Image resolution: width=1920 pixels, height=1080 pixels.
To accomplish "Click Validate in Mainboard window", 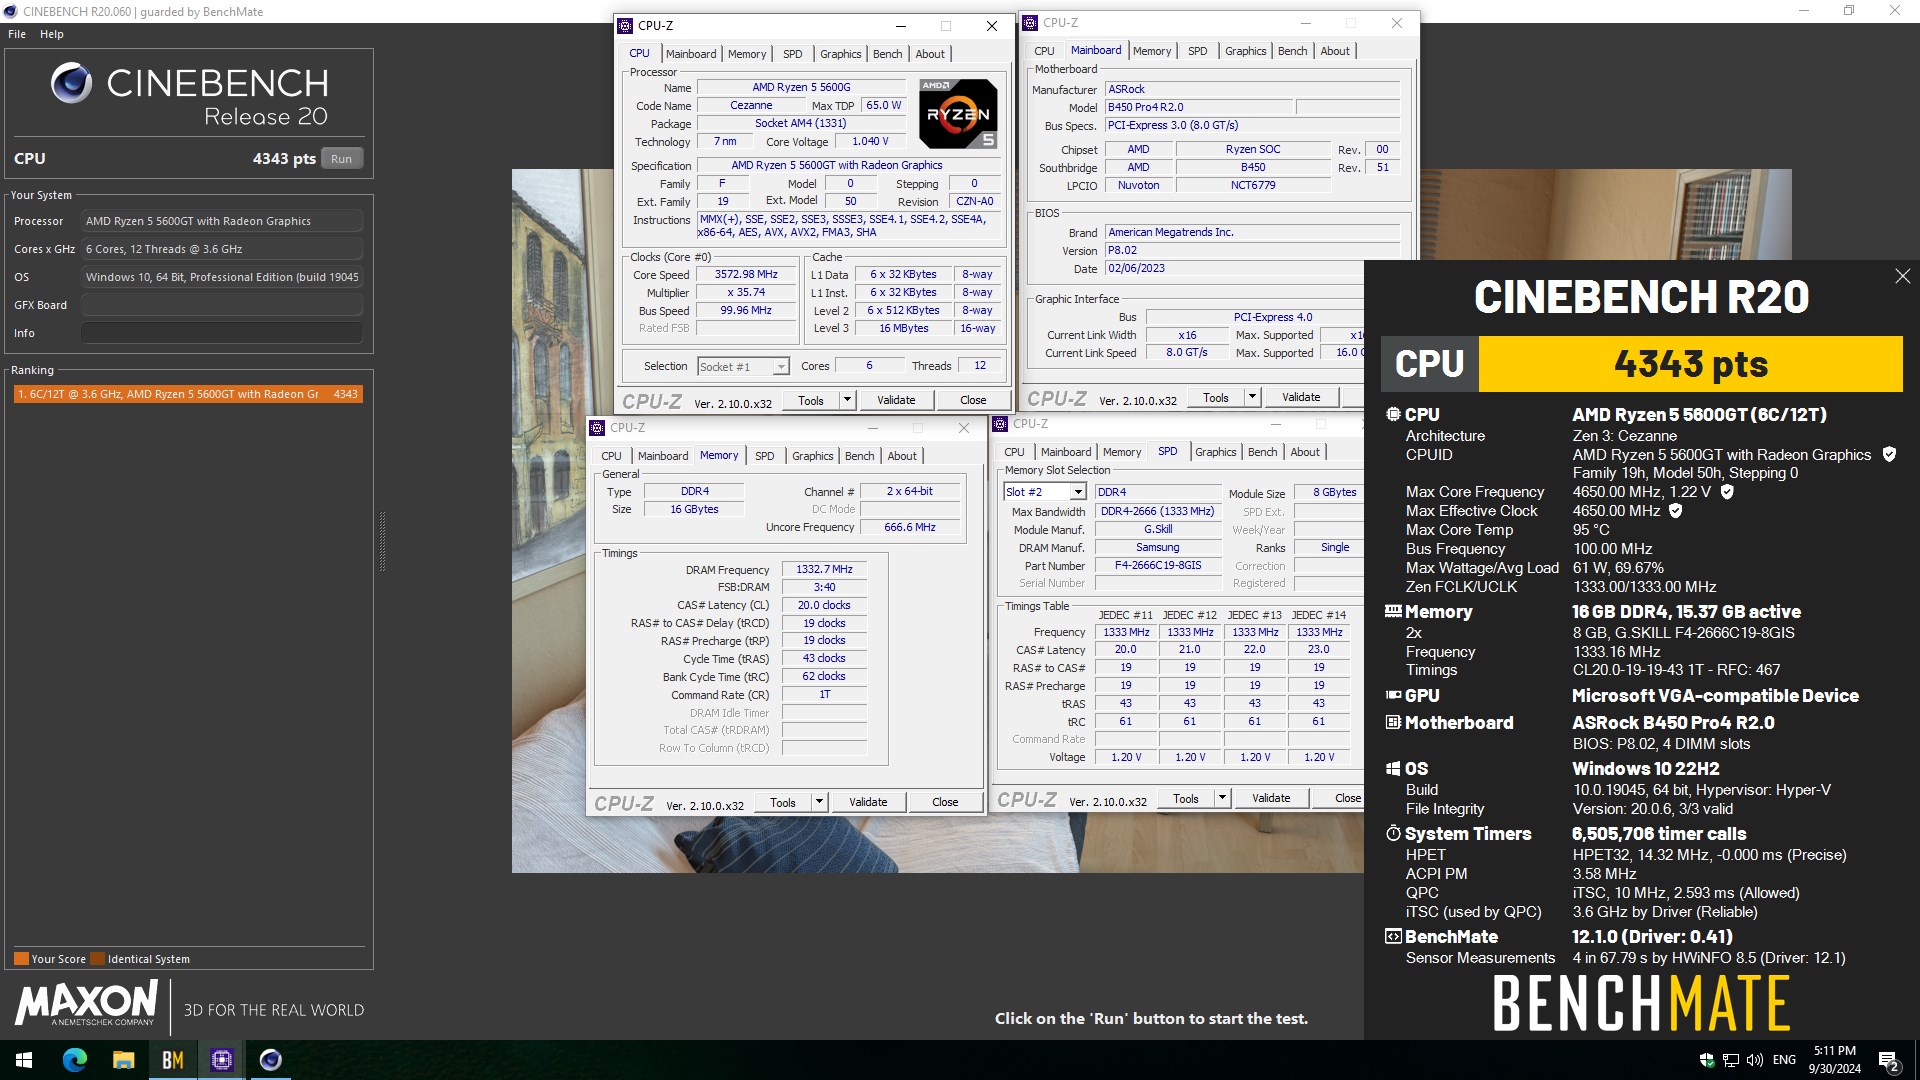I will pos(1301,397).
